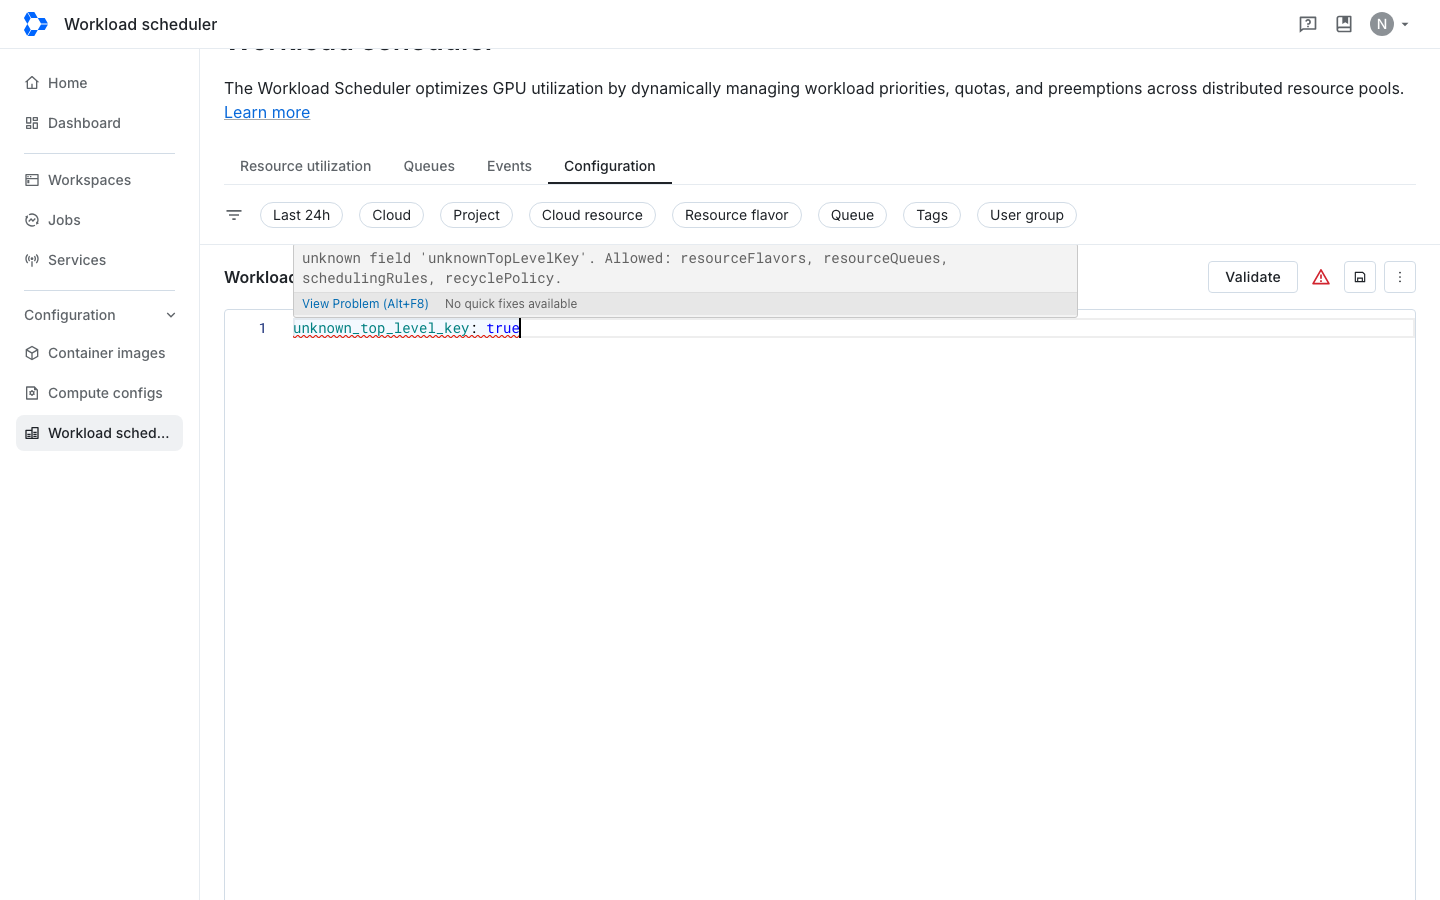Click the Workload scheduler sidebar icon

point(32,433)
